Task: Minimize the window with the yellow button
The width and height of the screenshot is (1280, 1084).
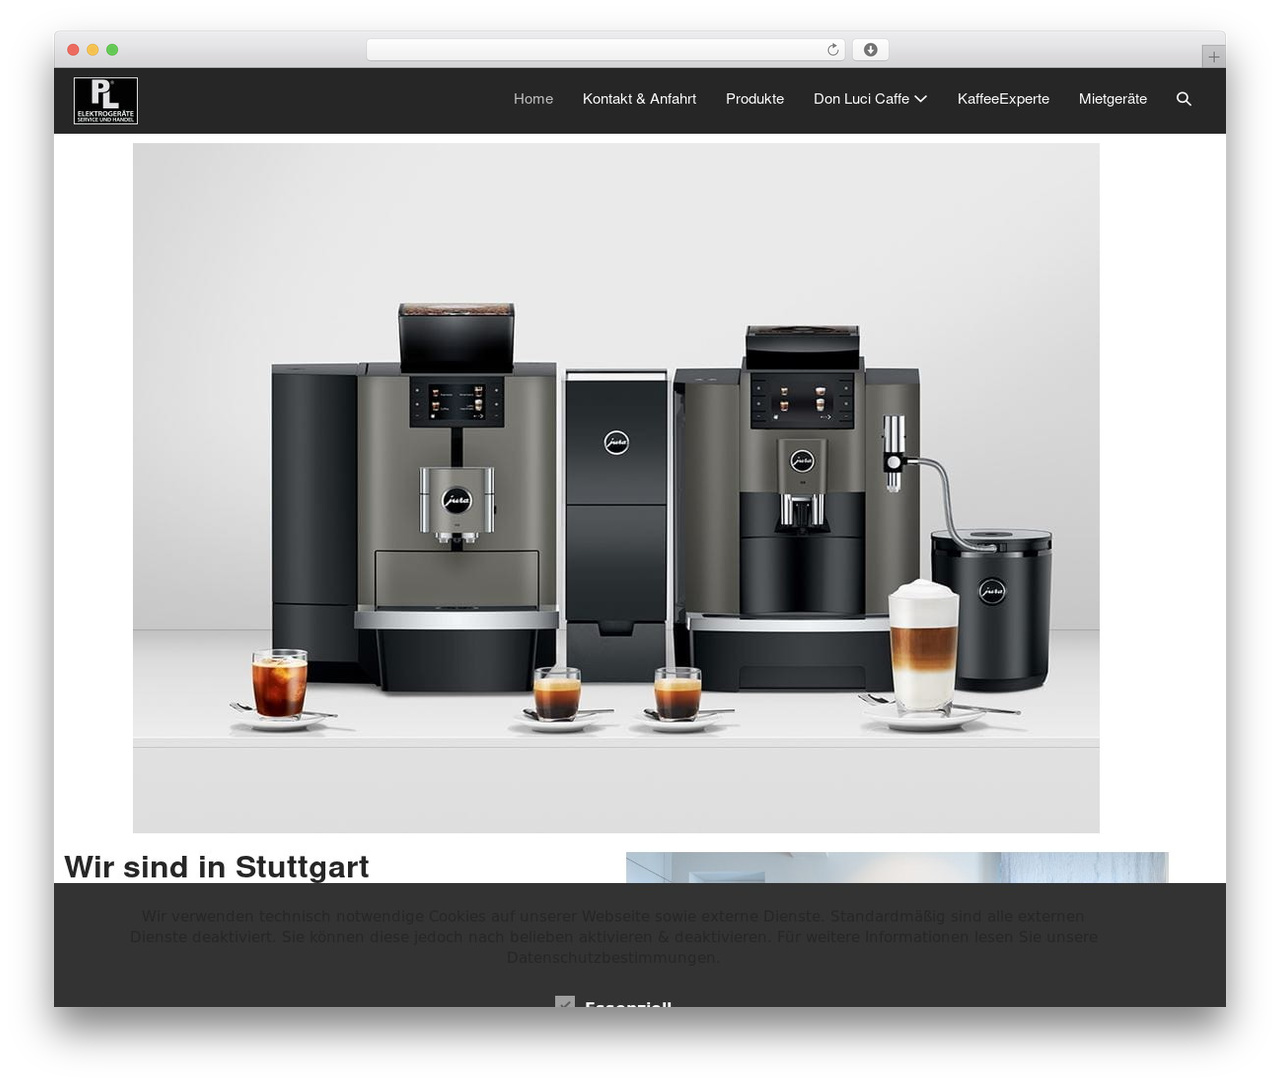Action: pos(93,50)
